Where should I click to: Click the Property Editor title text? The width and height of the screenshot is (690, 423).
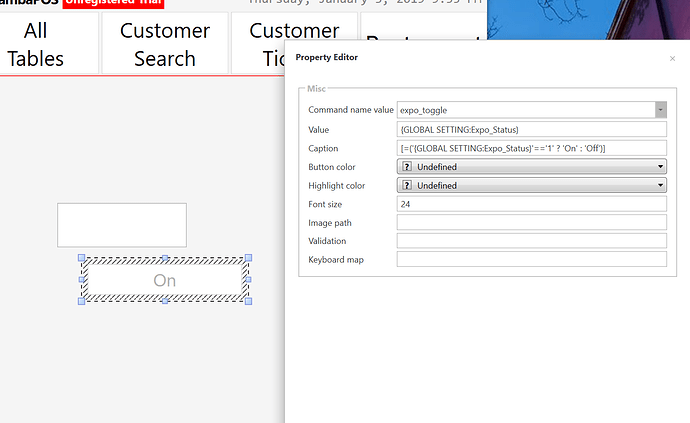click(327, 57)
